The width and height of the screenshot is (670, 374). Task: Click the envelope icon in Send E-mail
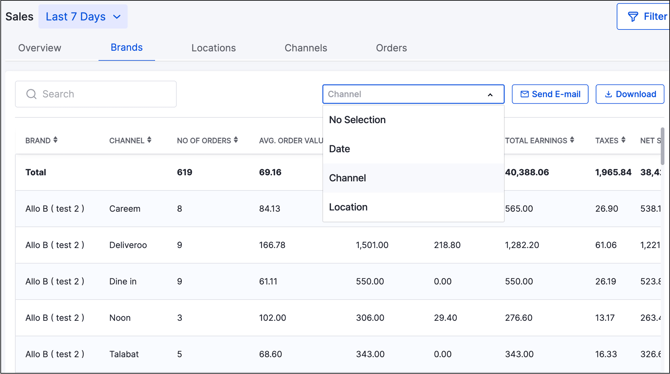click(x=524, y=94)
